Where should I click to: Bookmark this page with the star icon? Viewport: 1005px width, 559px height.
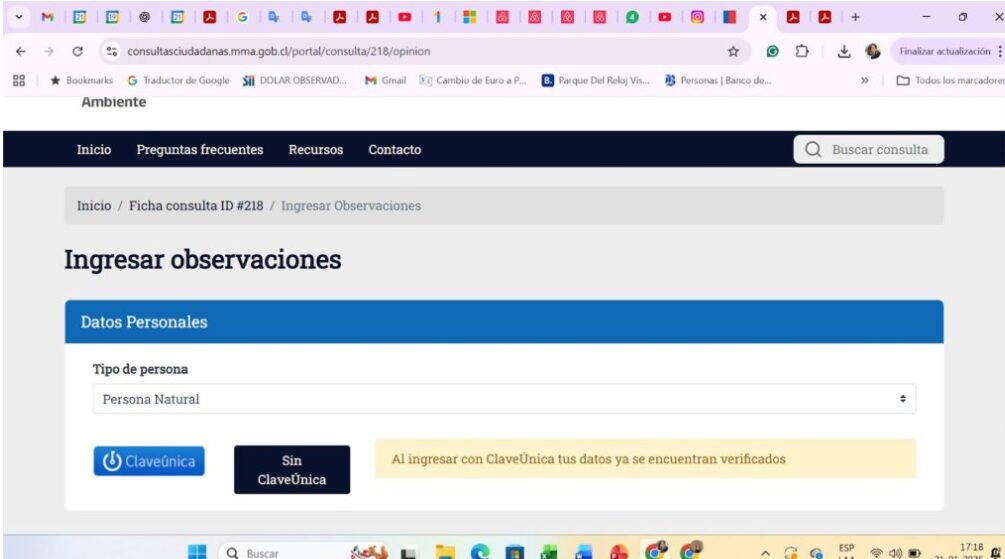pos(733,51)
